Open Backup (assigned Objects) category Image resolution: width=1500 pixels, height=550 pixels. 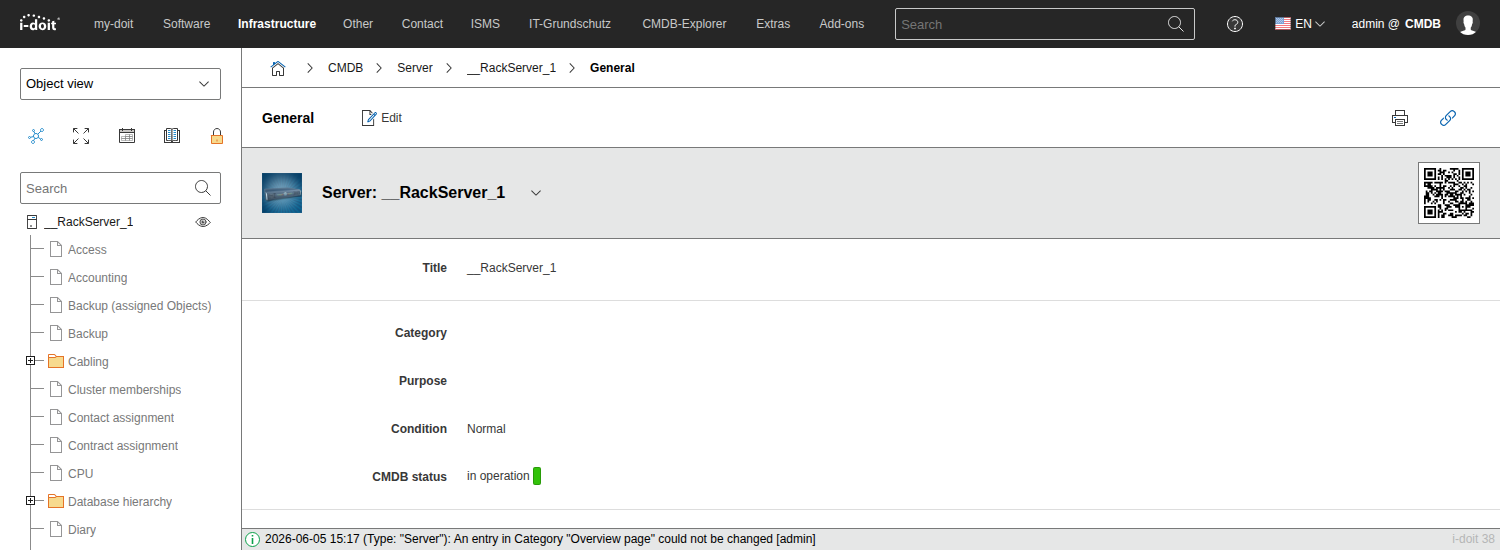139,306
